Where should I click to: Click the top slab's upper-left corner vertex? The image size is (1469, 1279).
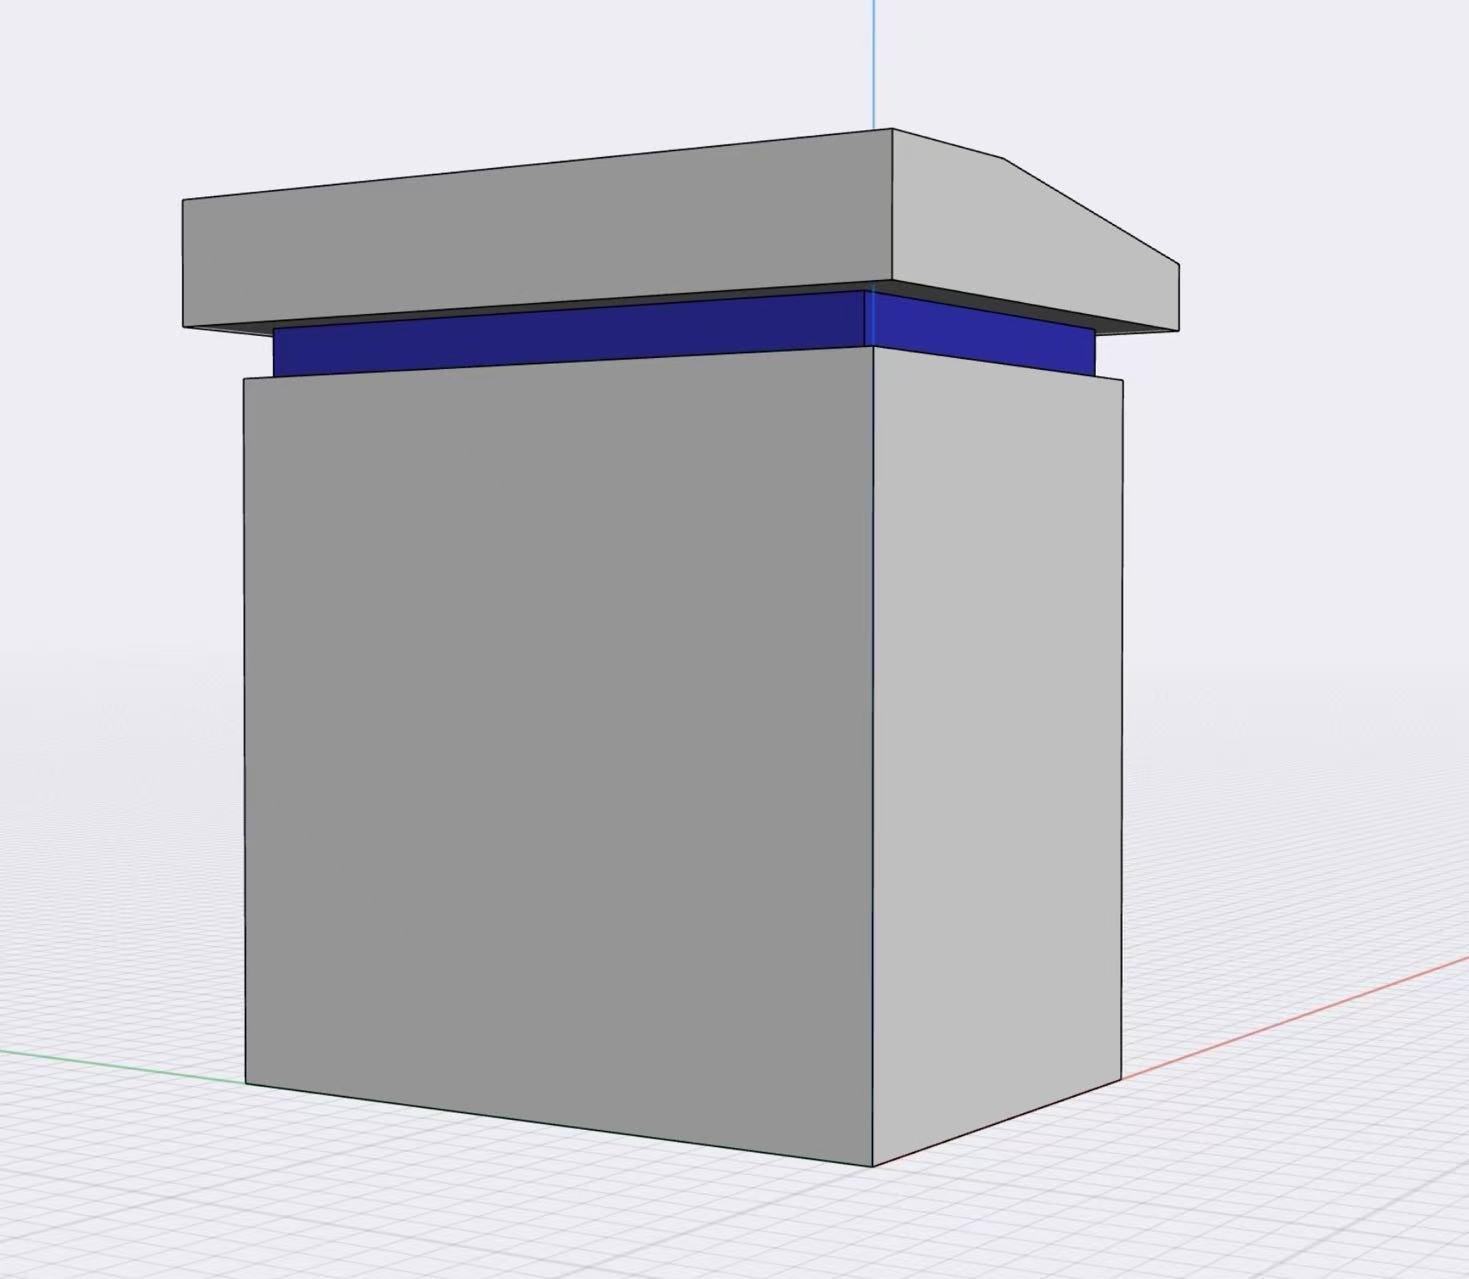[x=183, y=200]
